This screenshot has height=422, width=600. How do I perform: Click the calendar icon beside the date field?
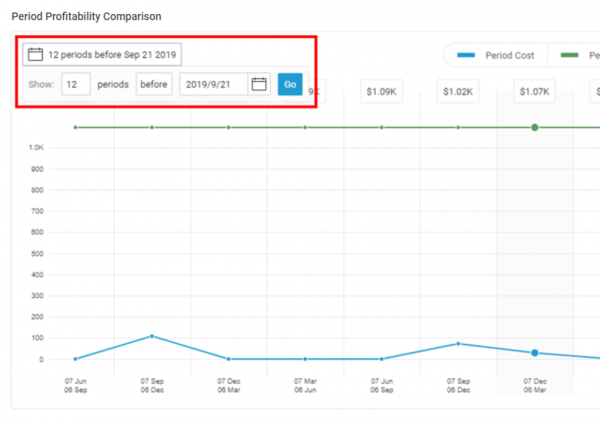[259, 84]
